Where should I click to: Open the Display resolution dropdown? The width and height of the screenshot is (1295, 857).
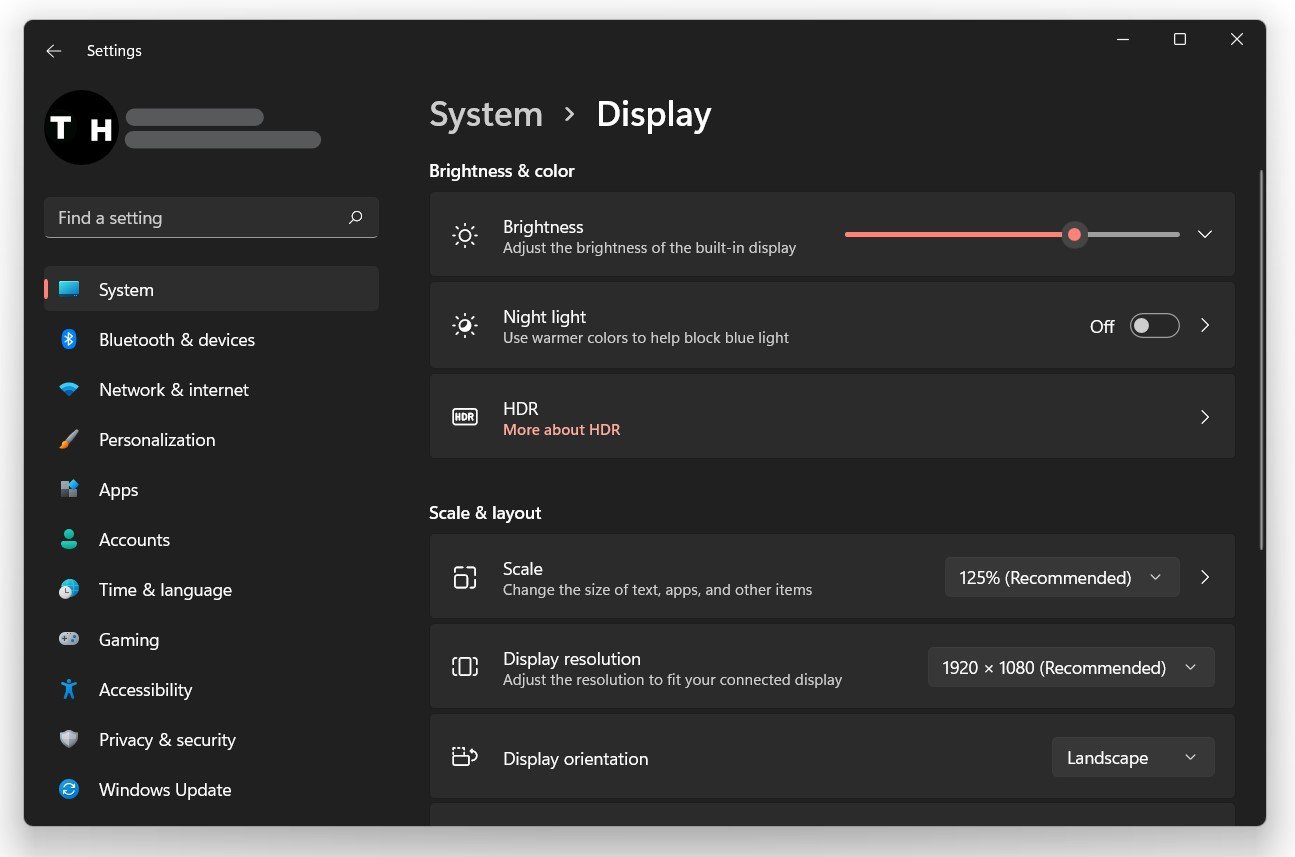coord(1070,668)
